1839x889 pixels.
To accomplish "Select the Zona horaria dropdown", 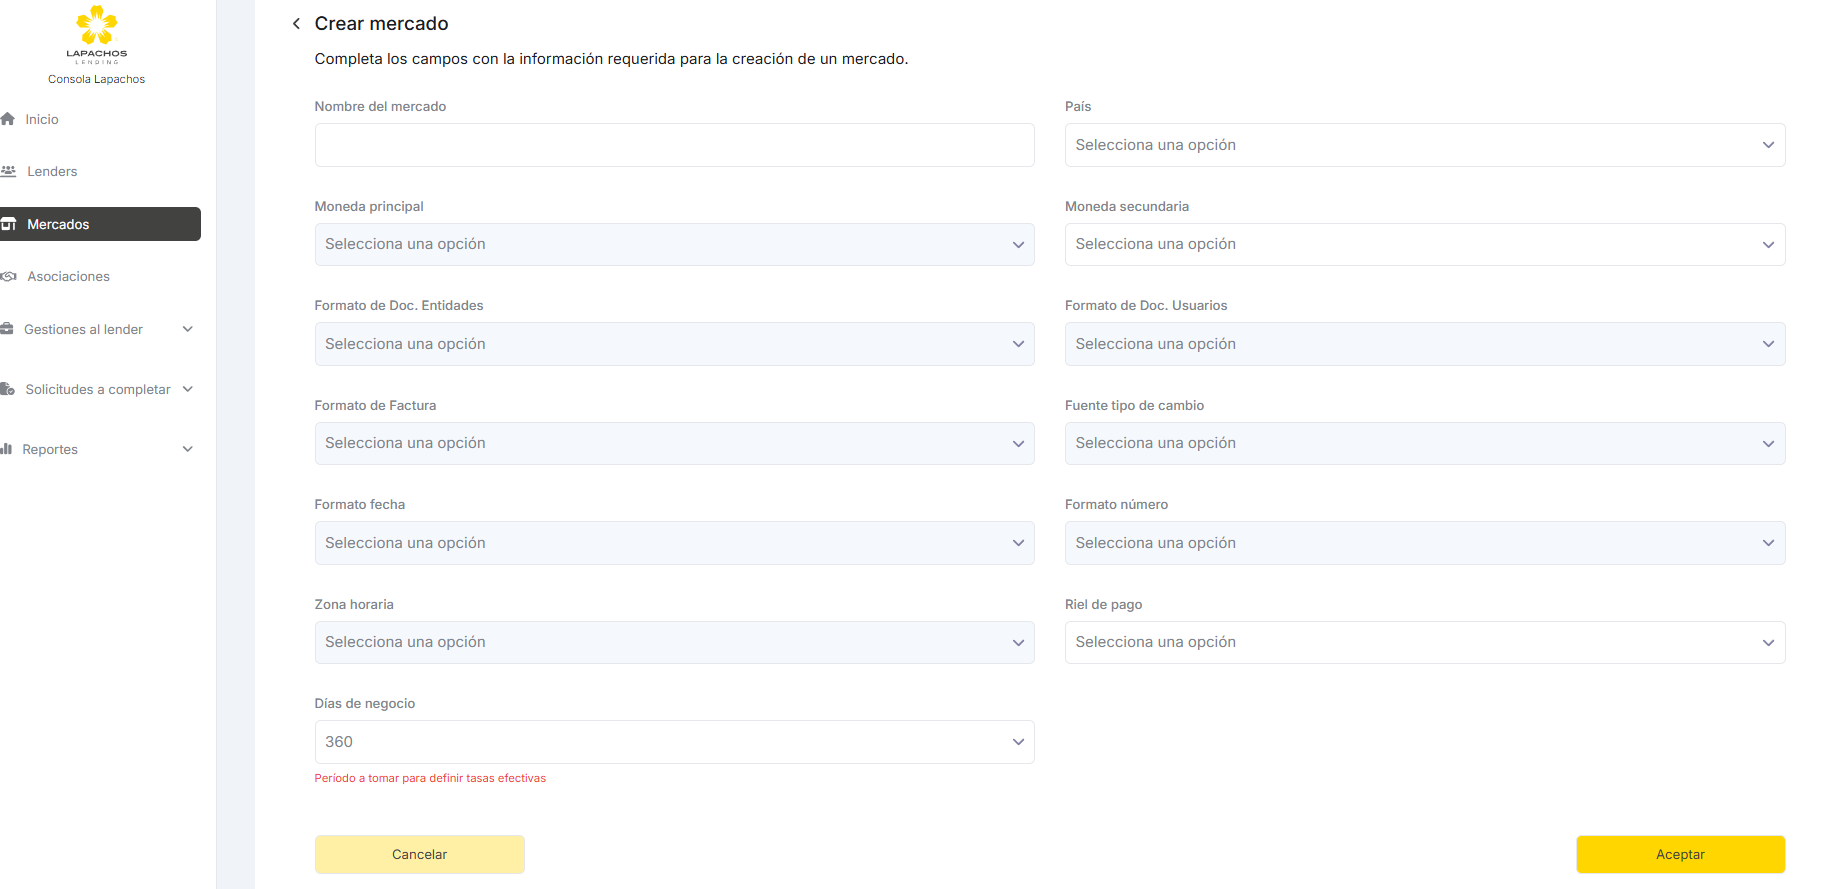I will tap(674, 642).
